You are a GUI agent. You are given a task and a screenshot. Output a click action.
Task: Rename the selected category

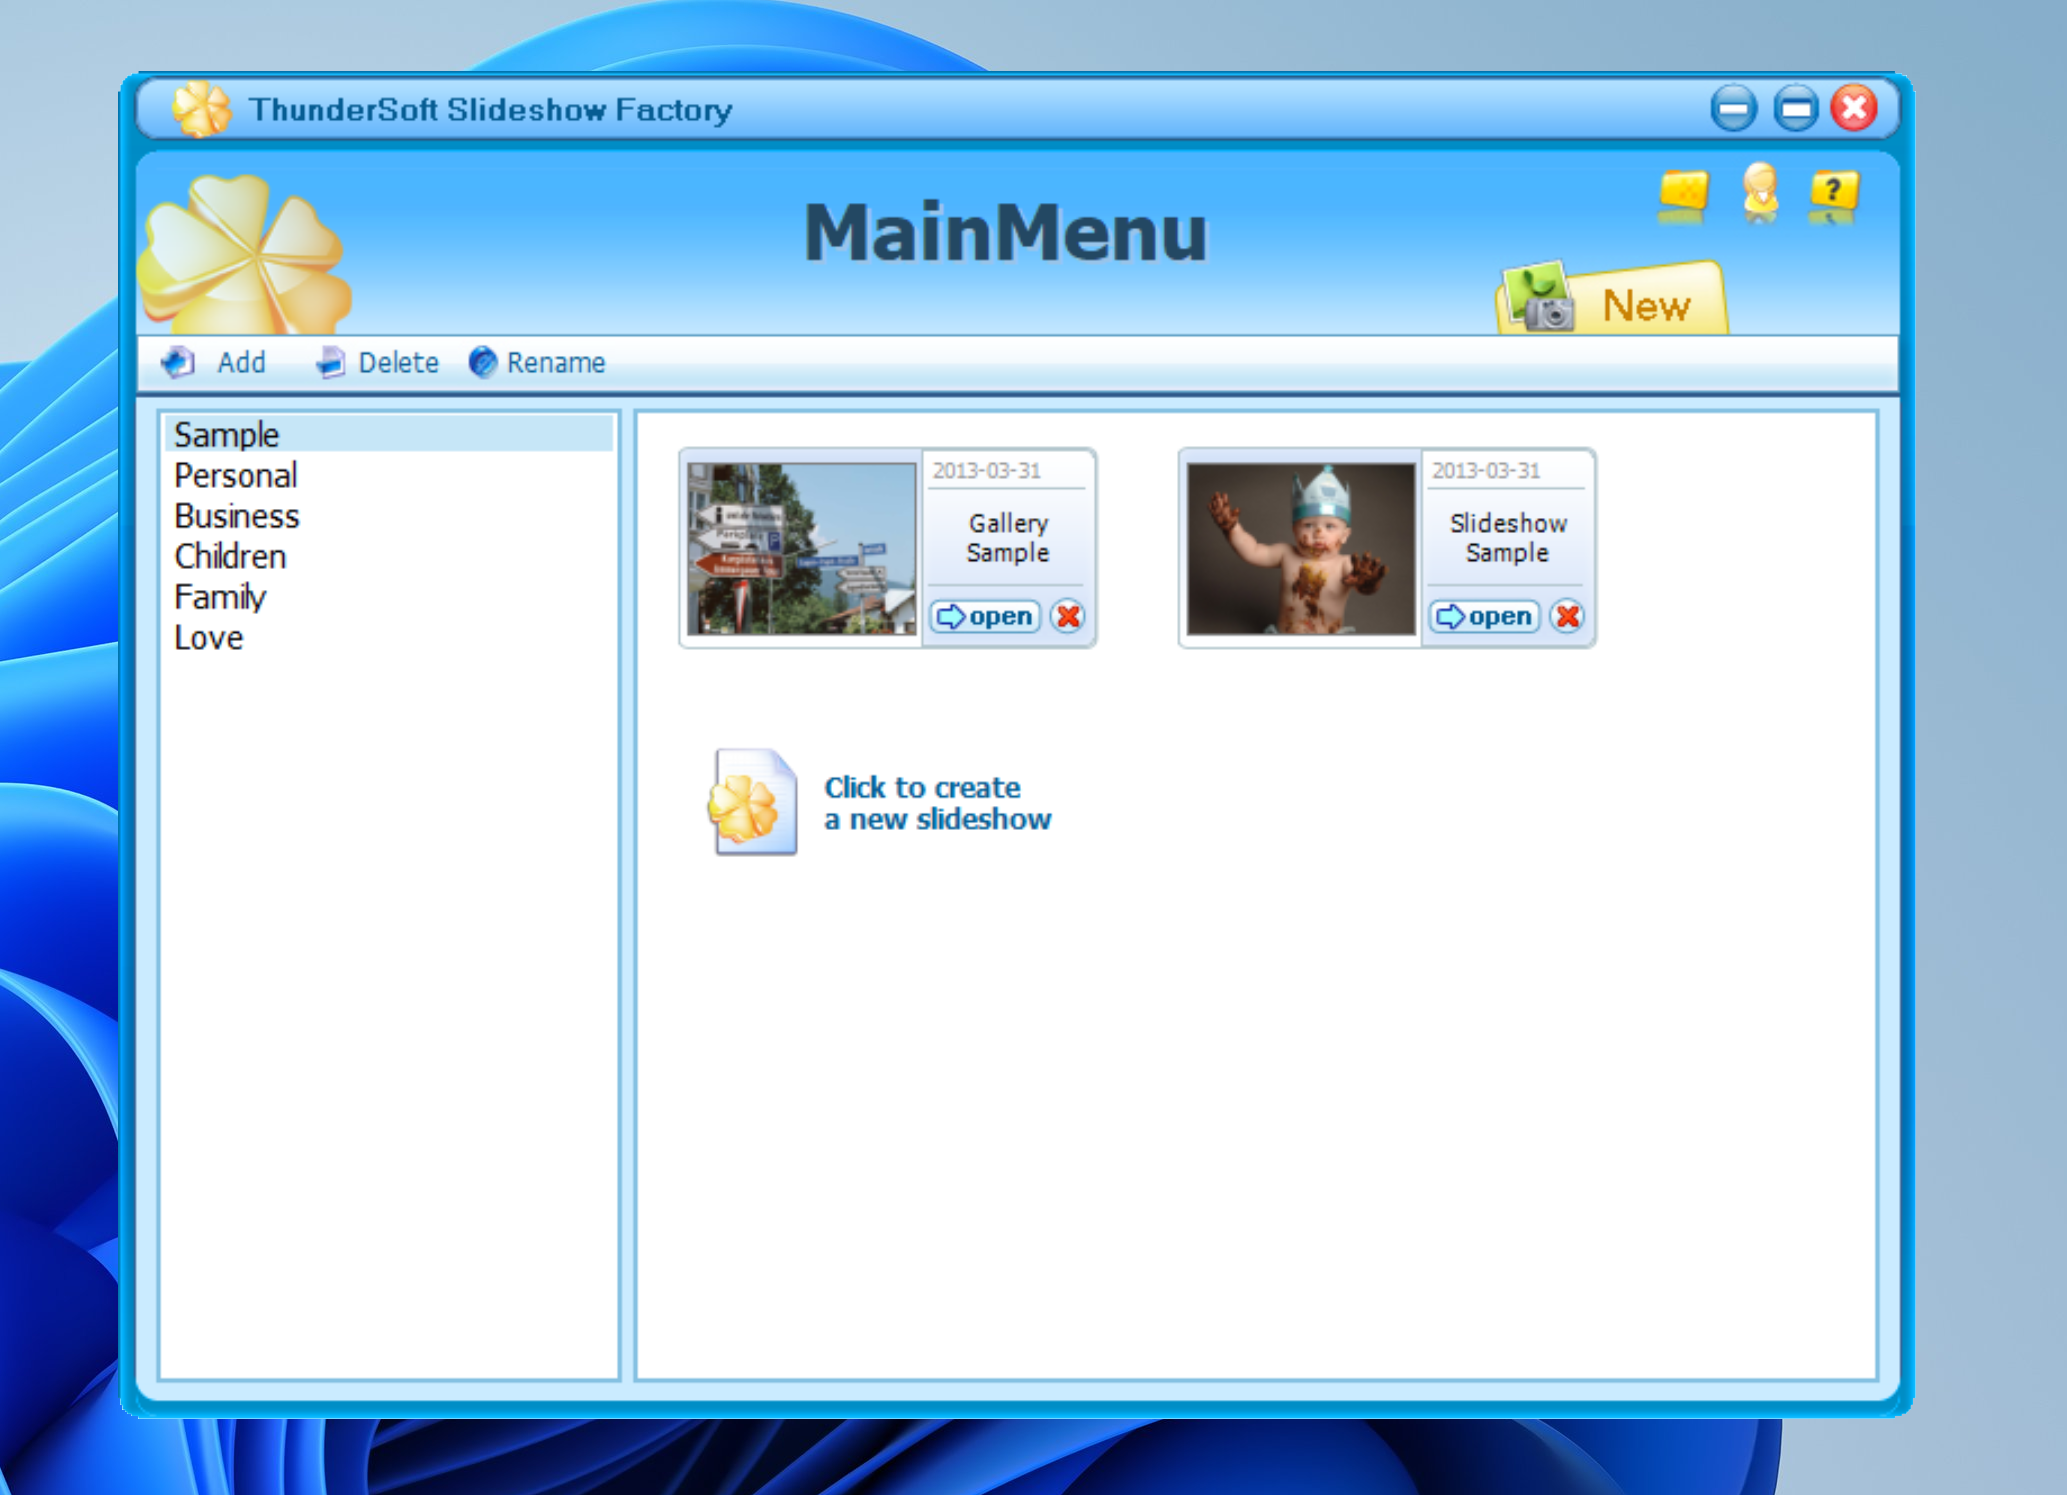click(x=537, y=362)
